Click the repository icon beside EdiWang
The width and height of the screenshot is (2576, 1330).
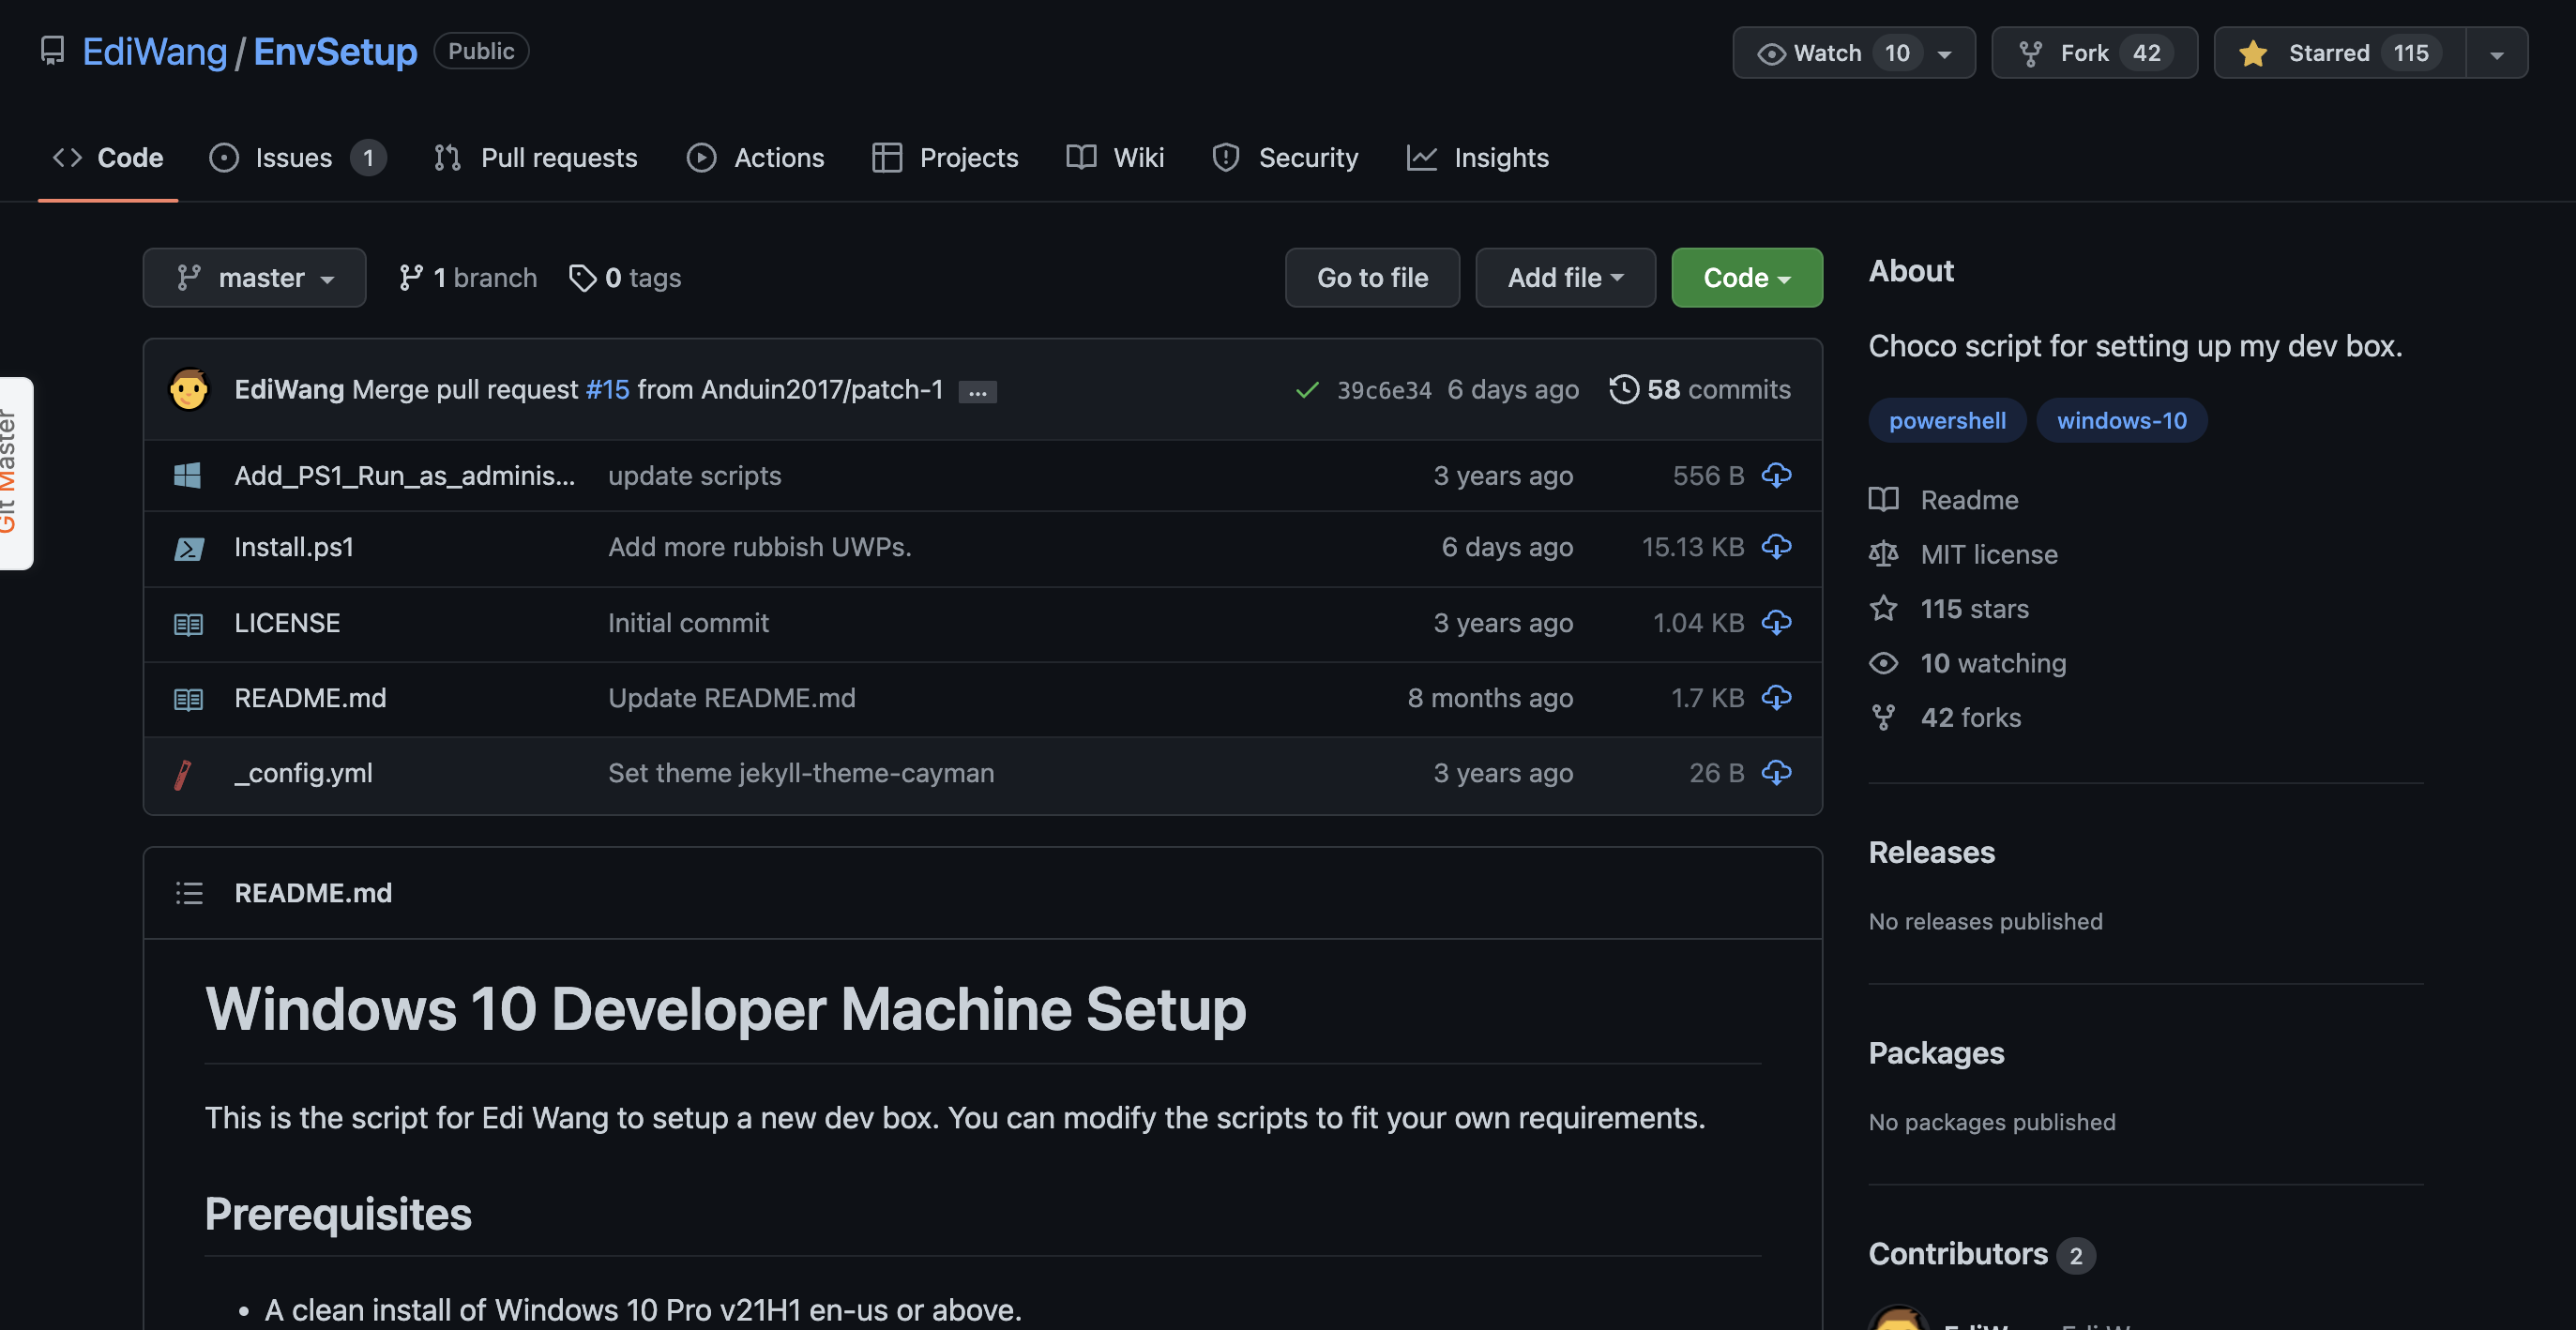coord(52,50)
